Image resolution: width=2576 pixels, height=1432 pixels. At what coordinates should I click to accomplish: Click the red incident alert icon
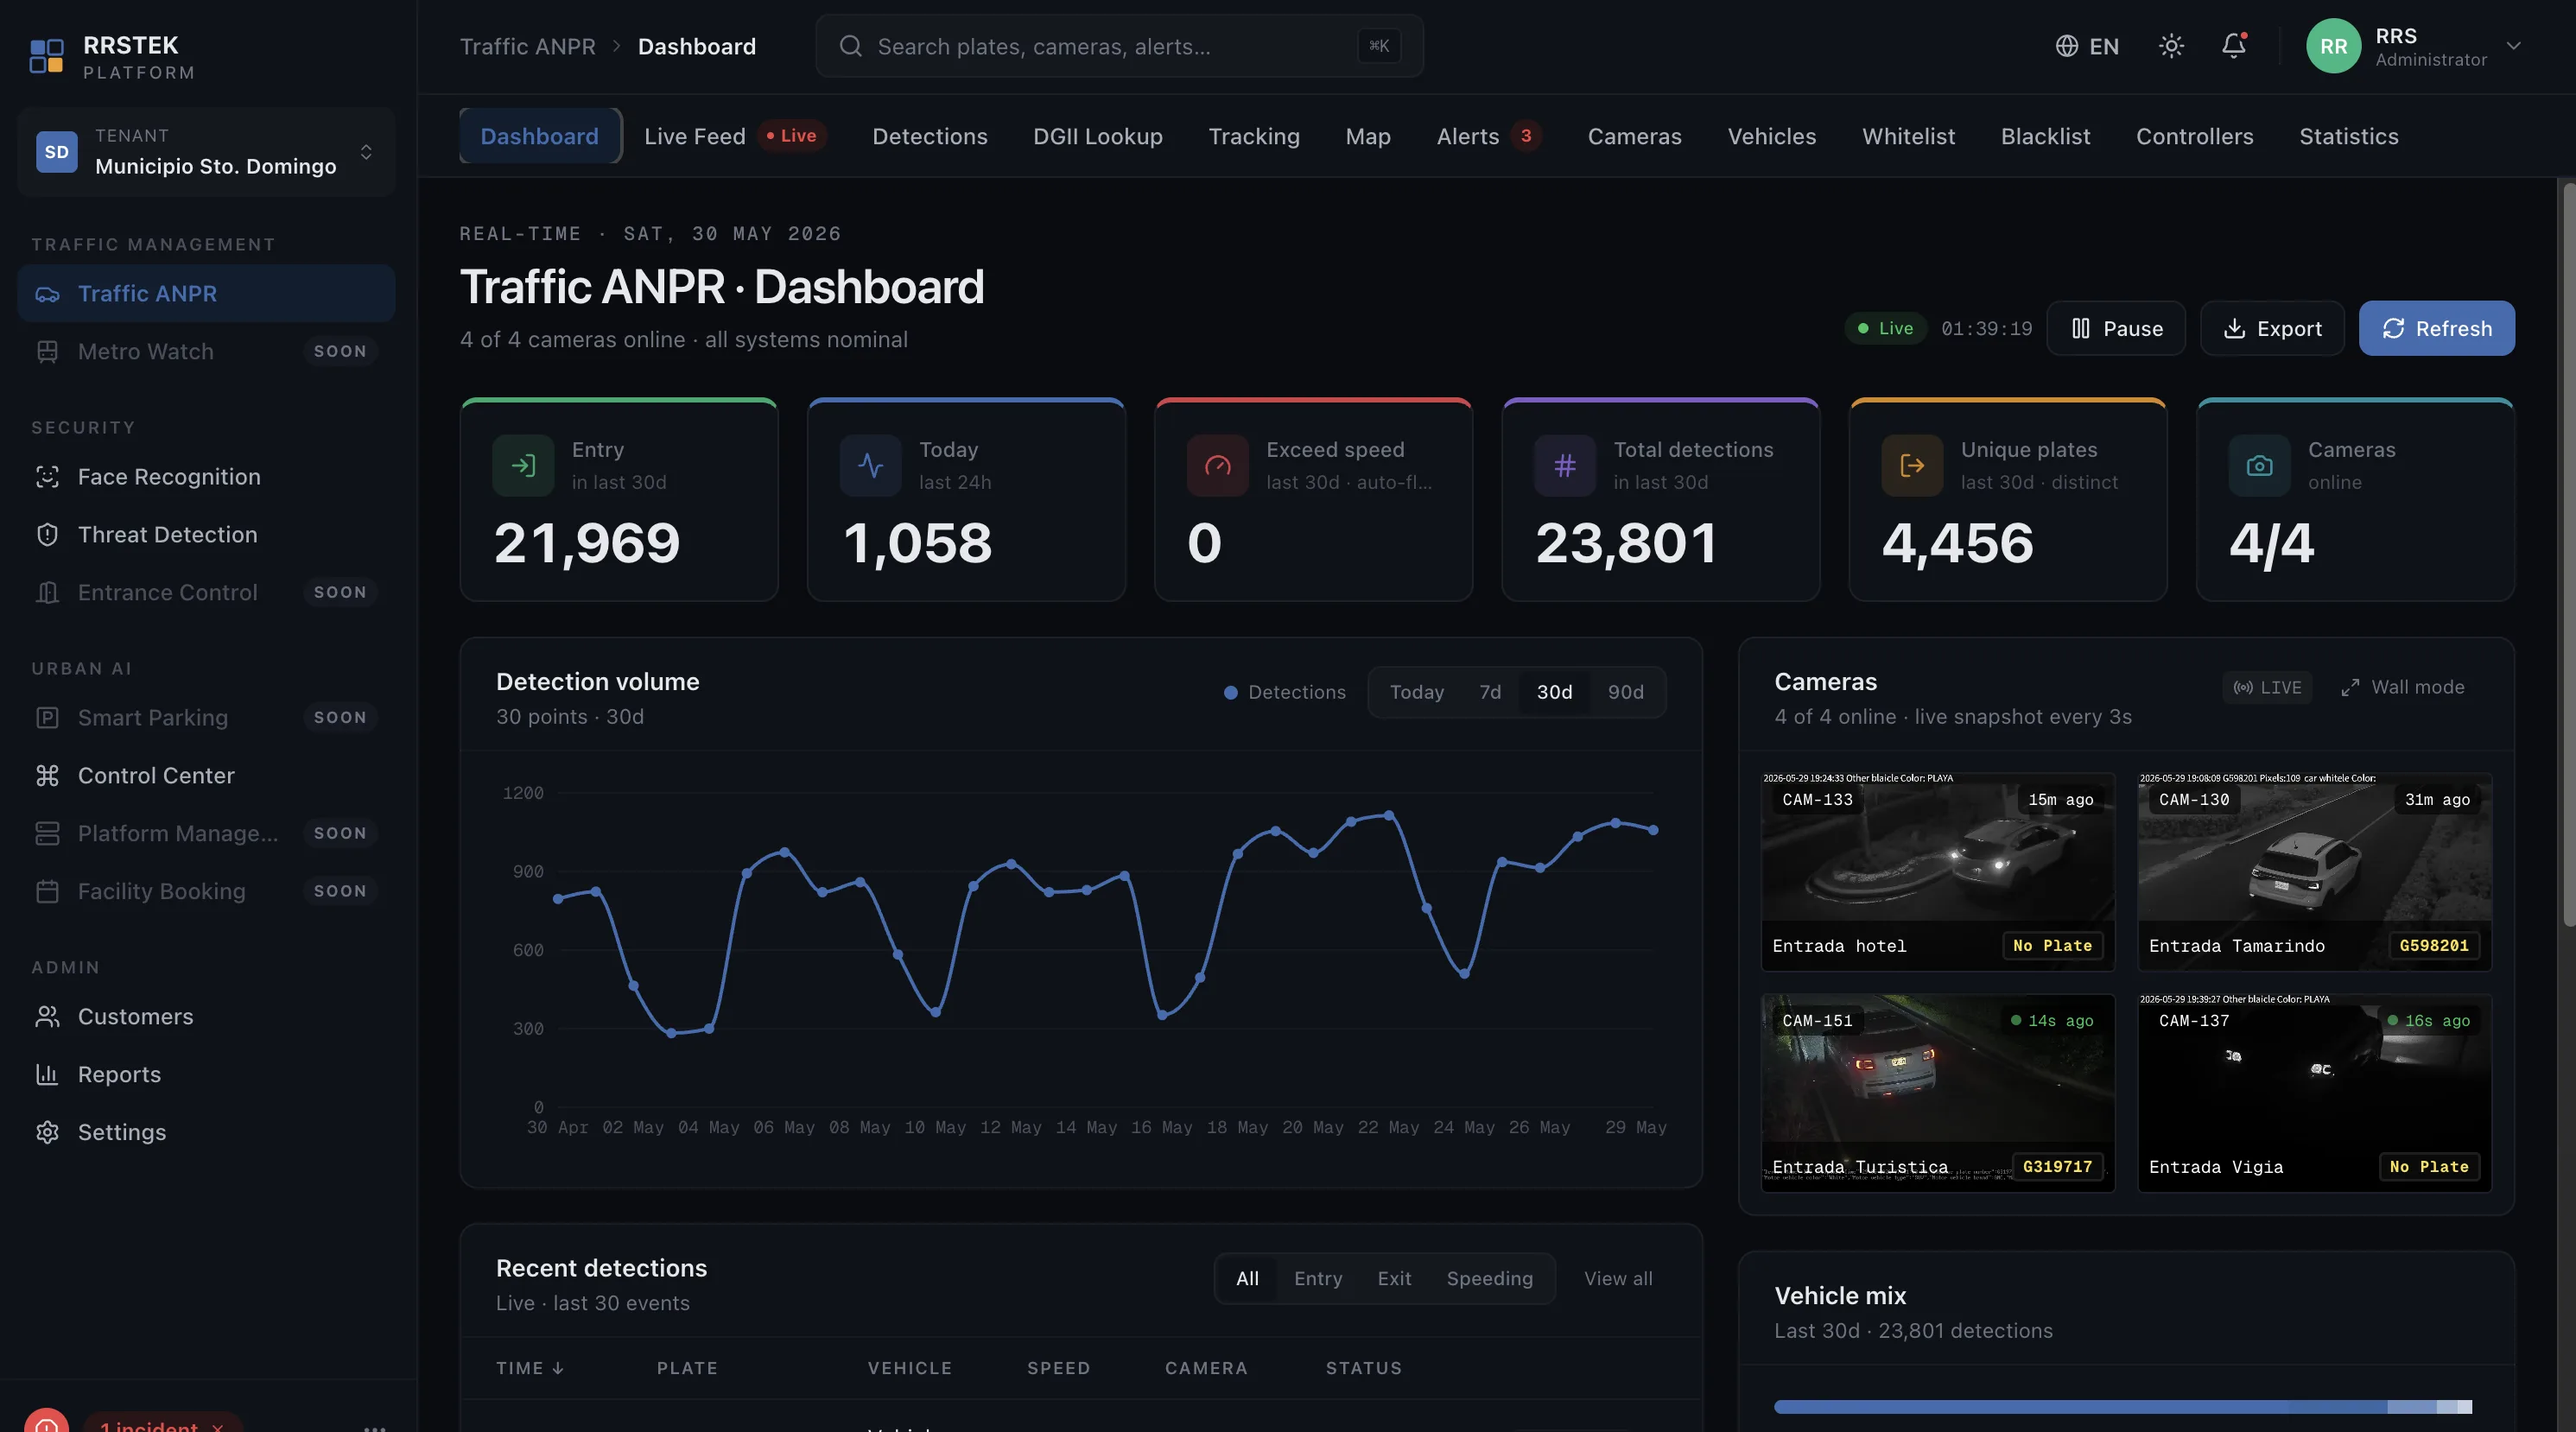46,1420
